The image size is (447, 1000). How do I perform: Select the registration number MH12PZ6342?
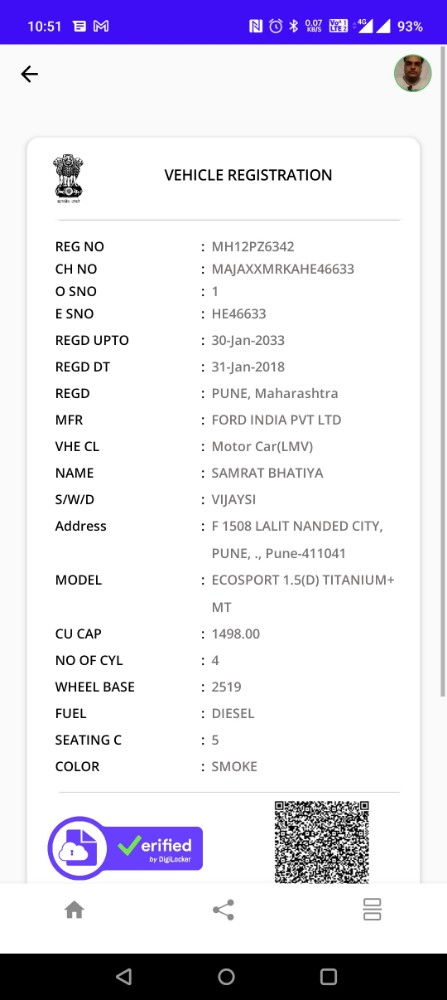(253, 247)
